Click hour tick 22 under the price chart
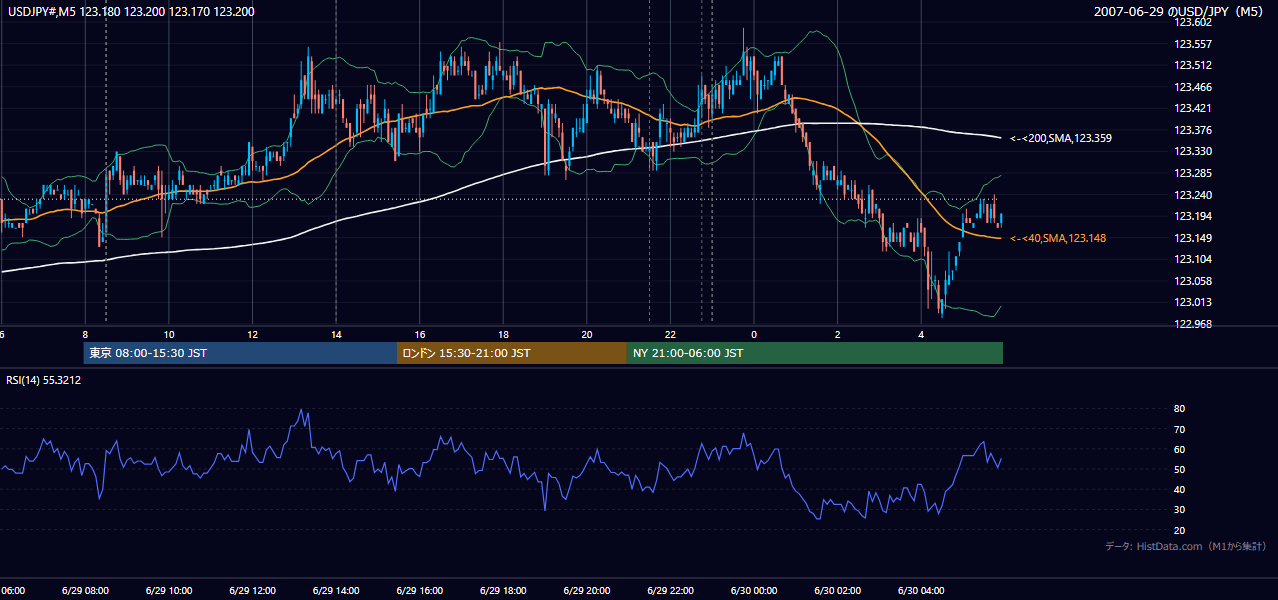Screen dimensions: 1278x600 click(x=670, y=334)
